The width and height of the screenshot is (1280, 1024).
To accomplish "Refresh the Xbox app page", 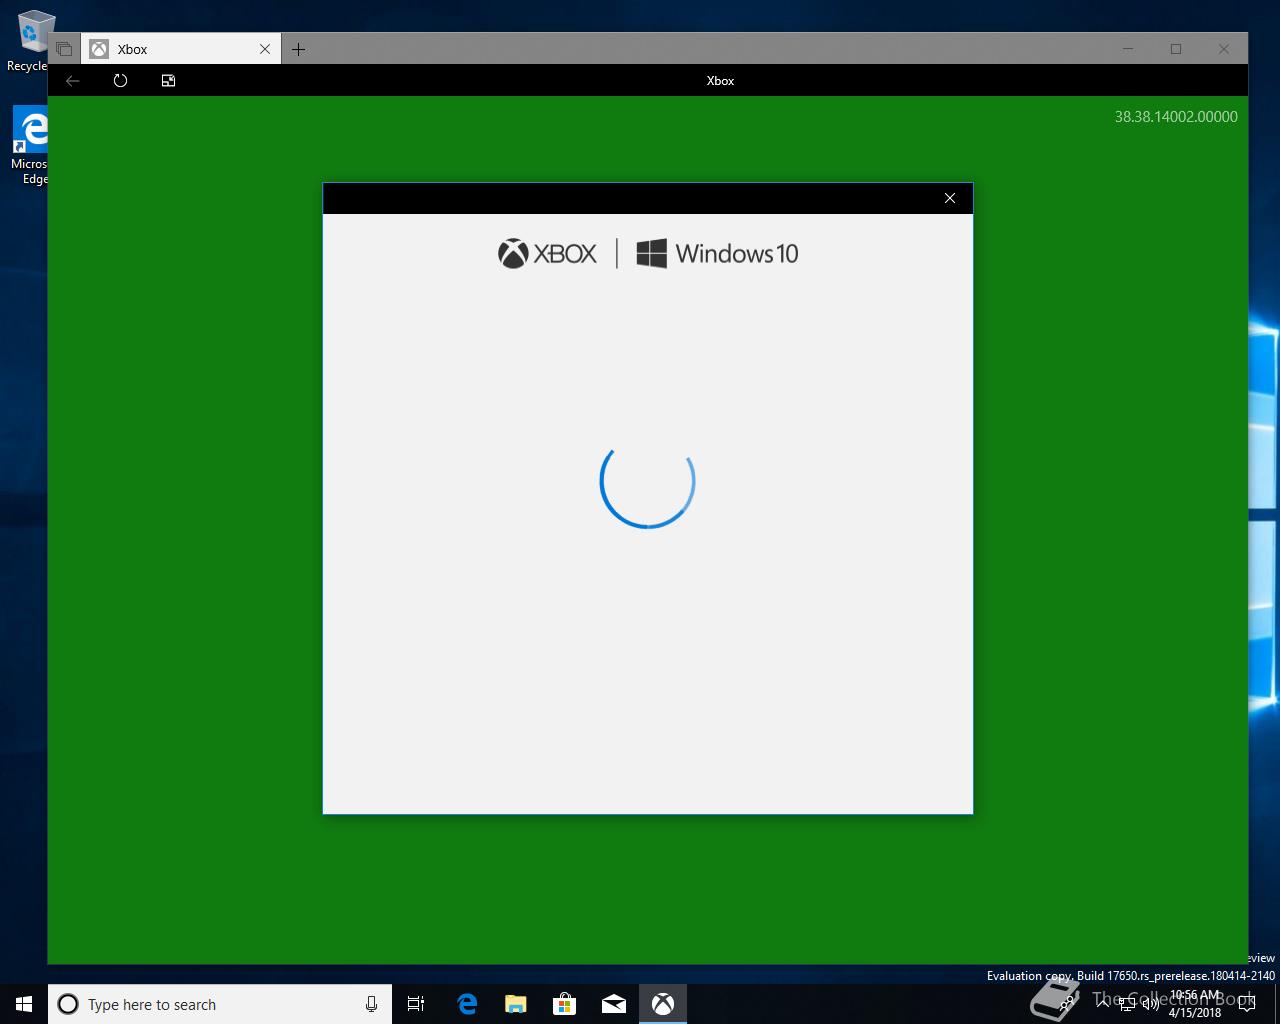I will point(120,81).
